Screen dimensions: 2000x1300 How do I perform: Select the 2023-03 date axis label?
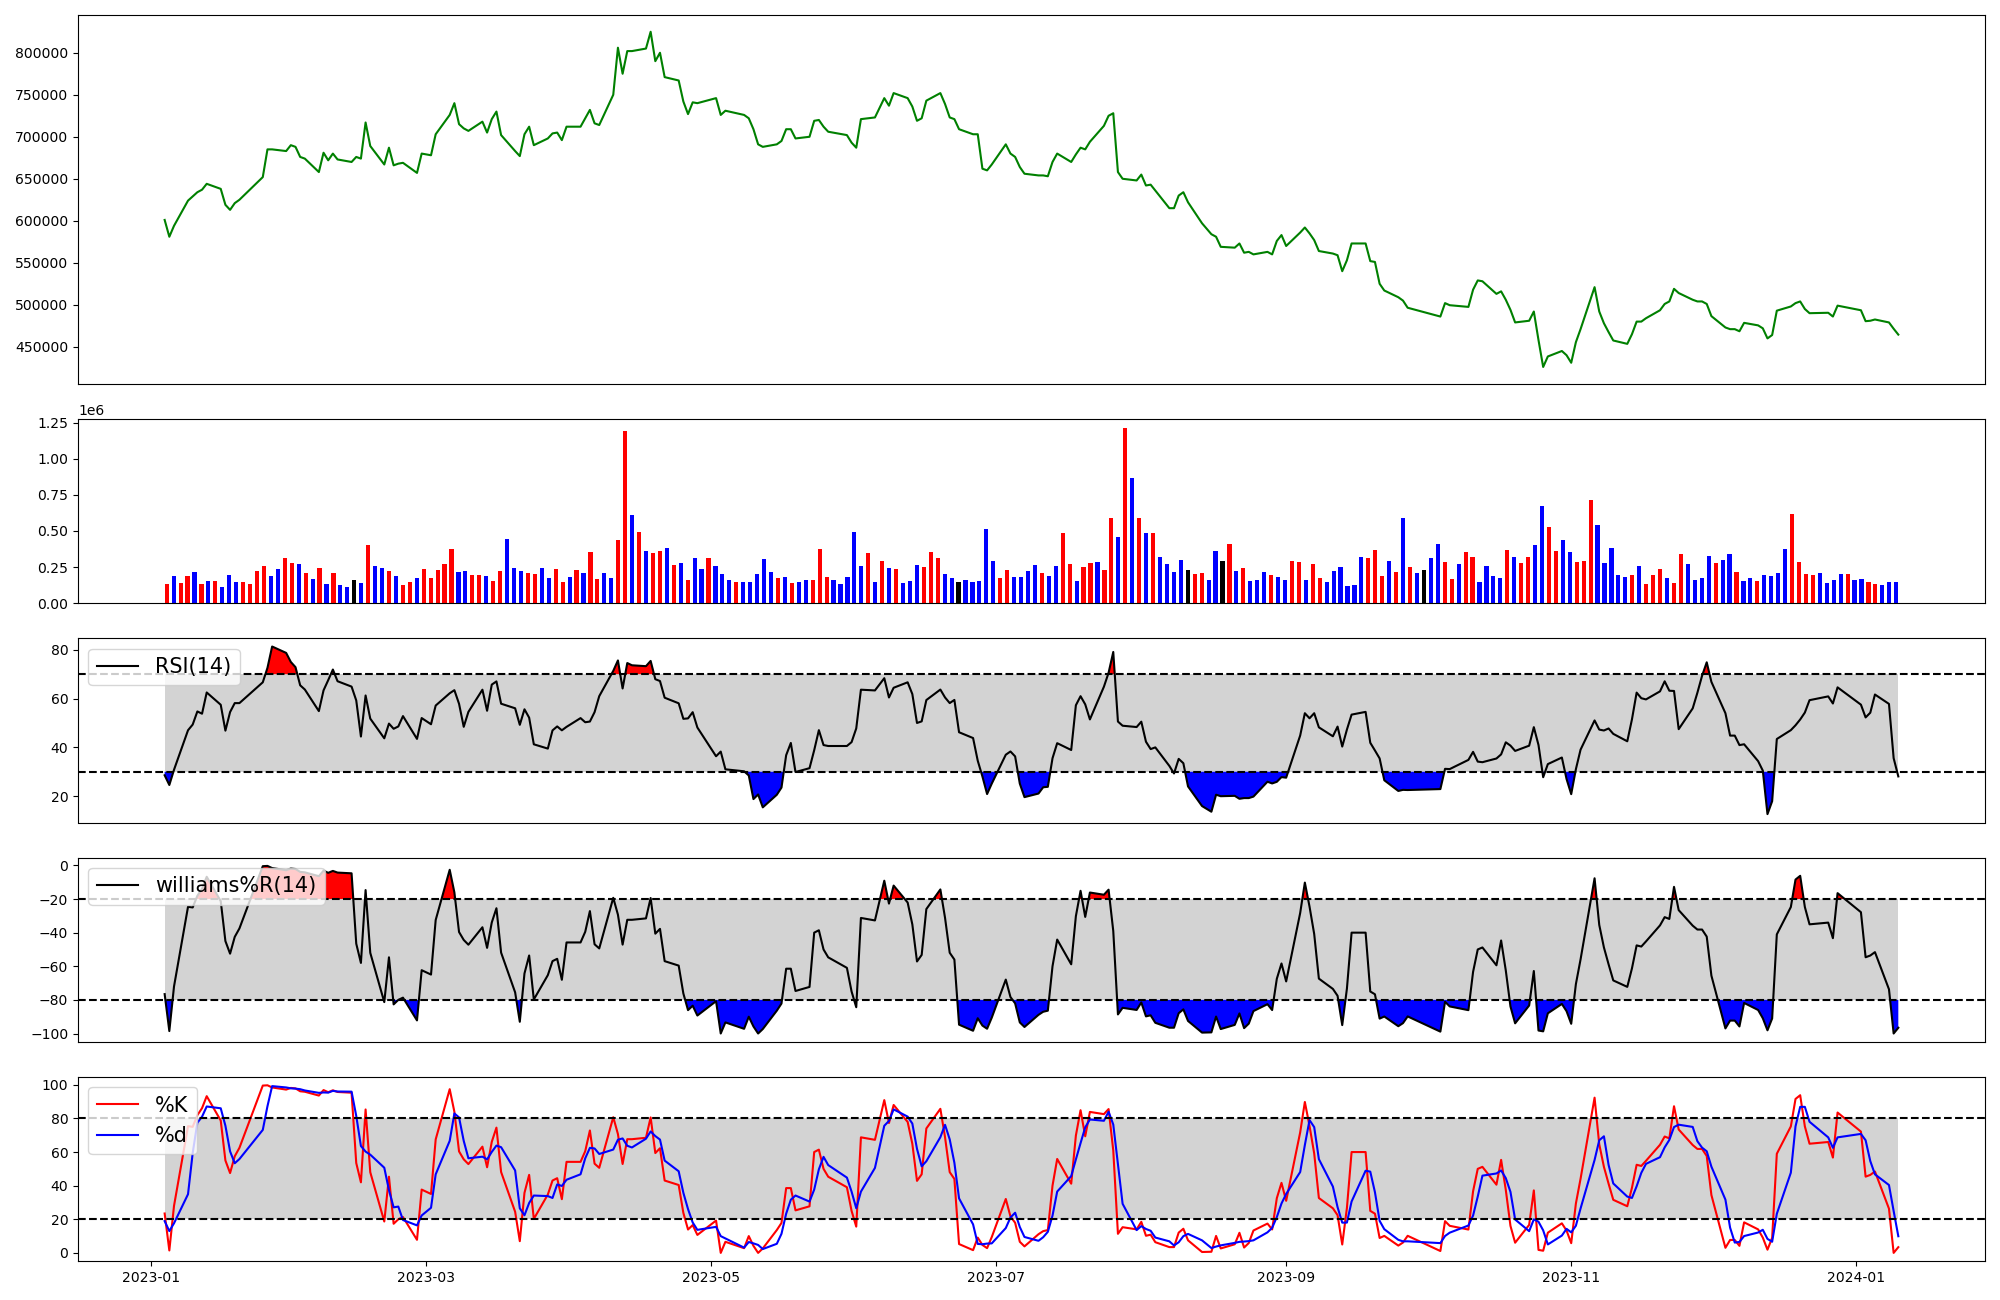(426, 1277)
